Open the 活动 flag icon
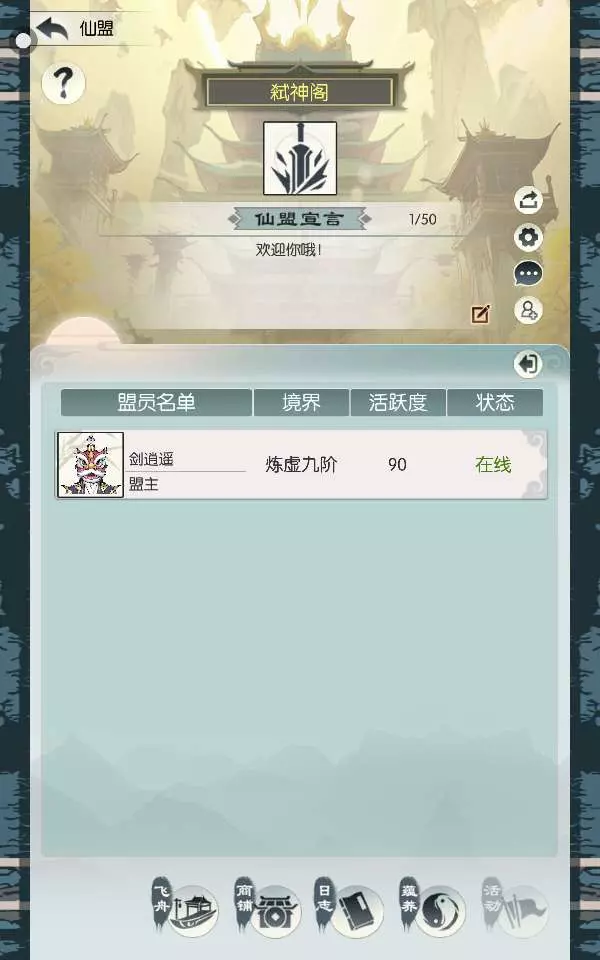Image resolution: width=600 pixels, height=960 pixels. 515,911
